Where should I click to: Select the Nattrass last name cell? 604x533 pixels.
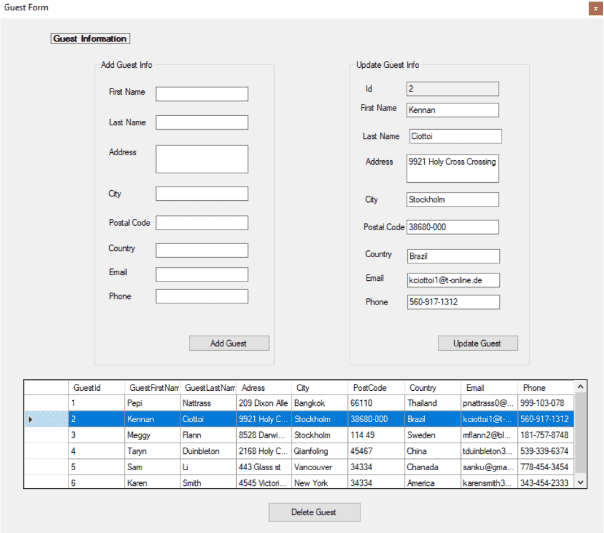(208, 403)
